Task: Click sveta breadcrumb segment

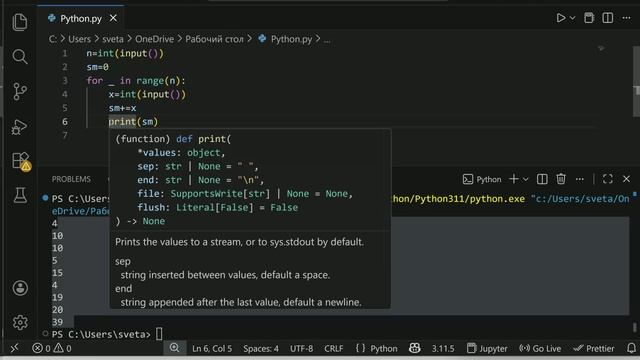Action: pyautogui.click(x=113, y=39)
